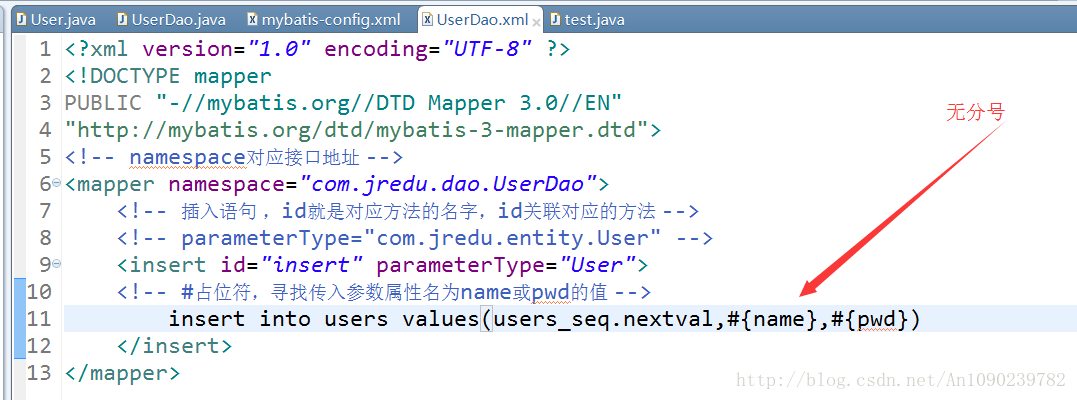Click the 'parameterType="User"' attribute on line 9
This screenshot has height=400, width=1077.
pos(505,265)
